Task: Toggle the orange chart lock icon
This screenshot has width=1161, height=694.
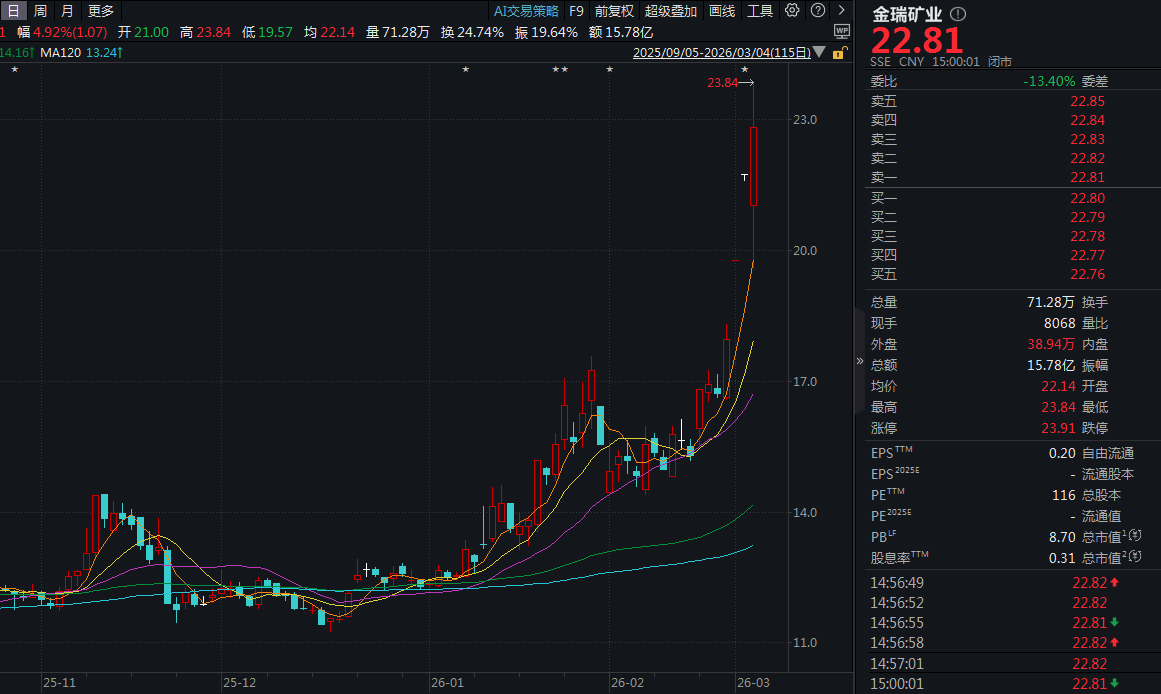Action: coord(840,52)
